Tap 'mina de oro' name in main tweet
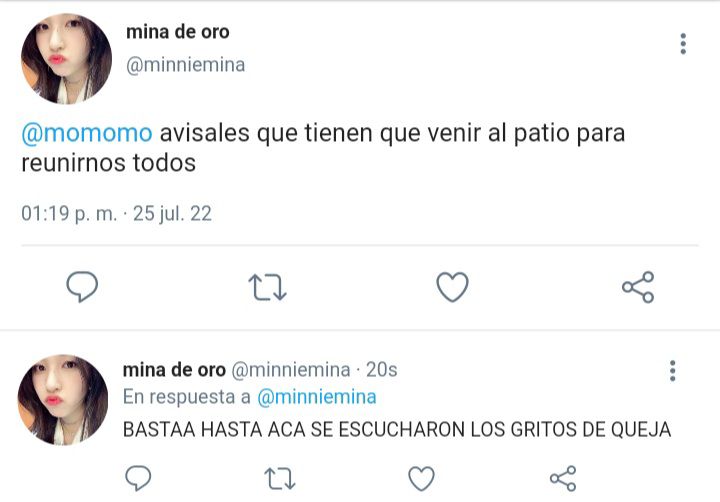720x502 pixels. coord(178,32)
